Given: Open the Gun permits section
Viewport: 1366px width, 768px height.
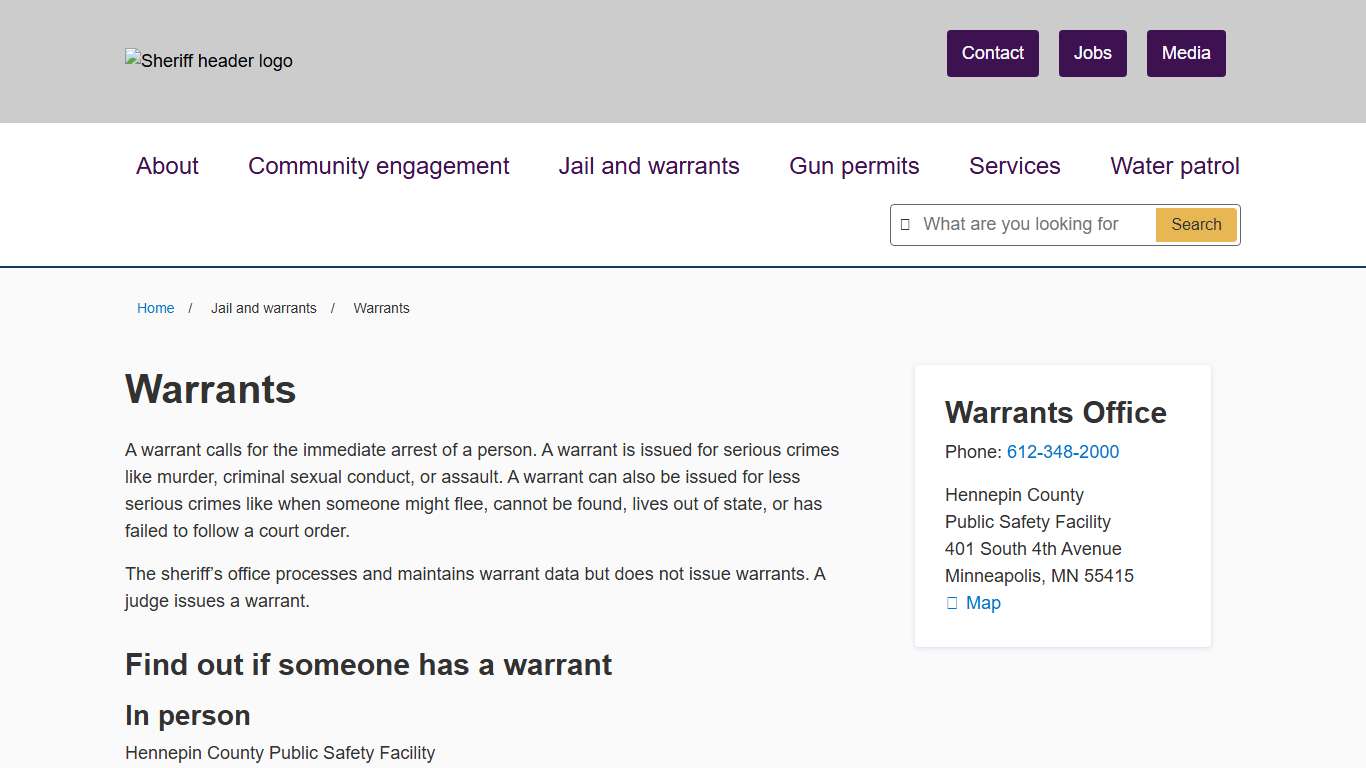Looking at the screenshot, I should pyautogui.click(x=854, y=166).
